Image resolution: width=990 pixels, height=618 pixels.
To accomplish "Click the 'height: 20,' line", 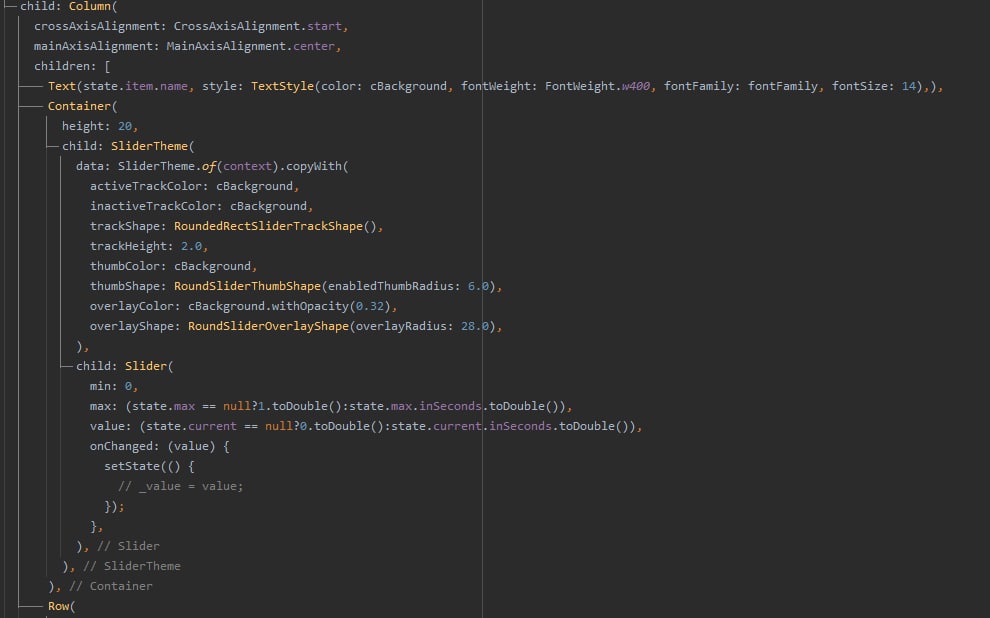I will click(100, 126).
